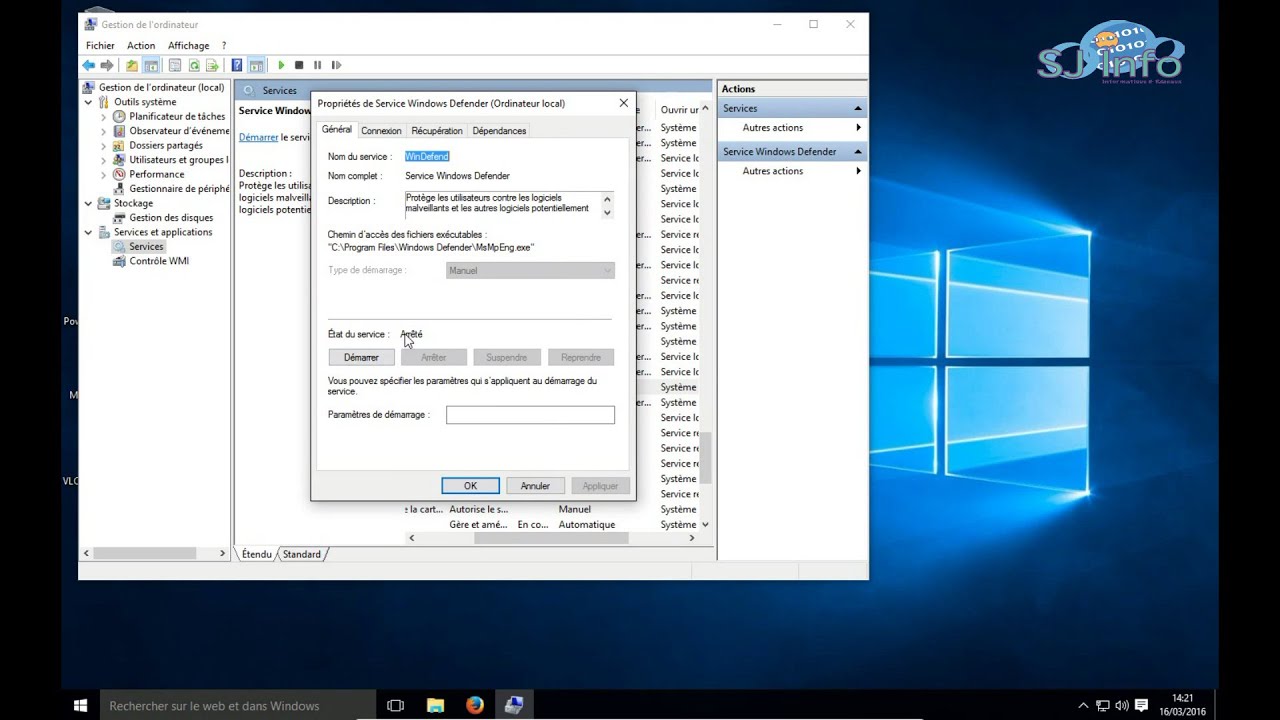Expand the Performance node
This screenshot has width=1280, height=720.
coord(103,174)
